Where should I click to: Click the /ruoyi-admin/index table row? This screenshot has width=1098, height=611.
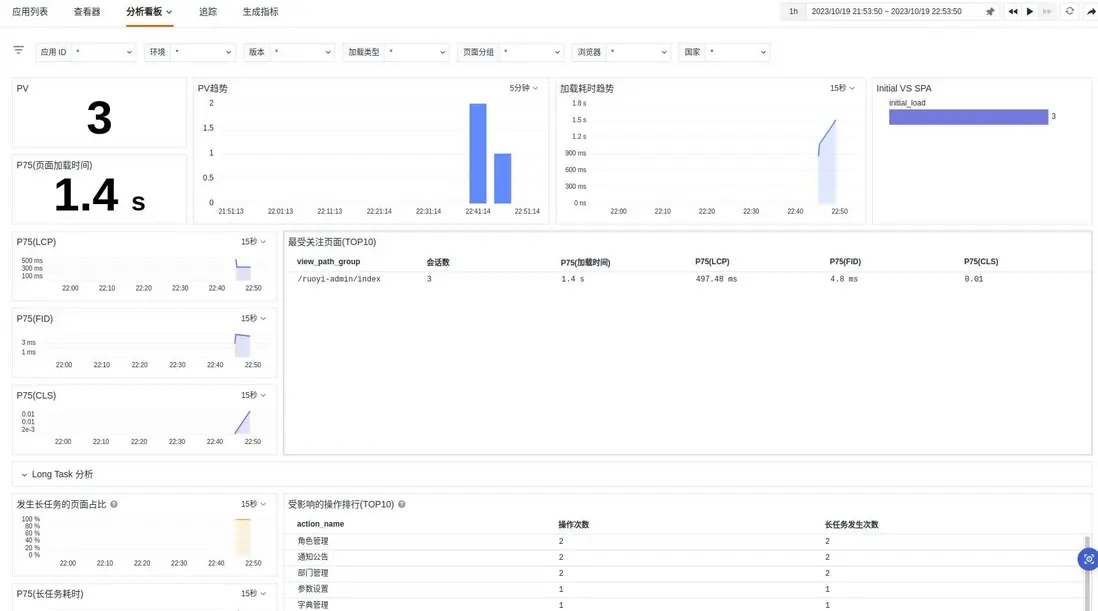coord(687,279)
